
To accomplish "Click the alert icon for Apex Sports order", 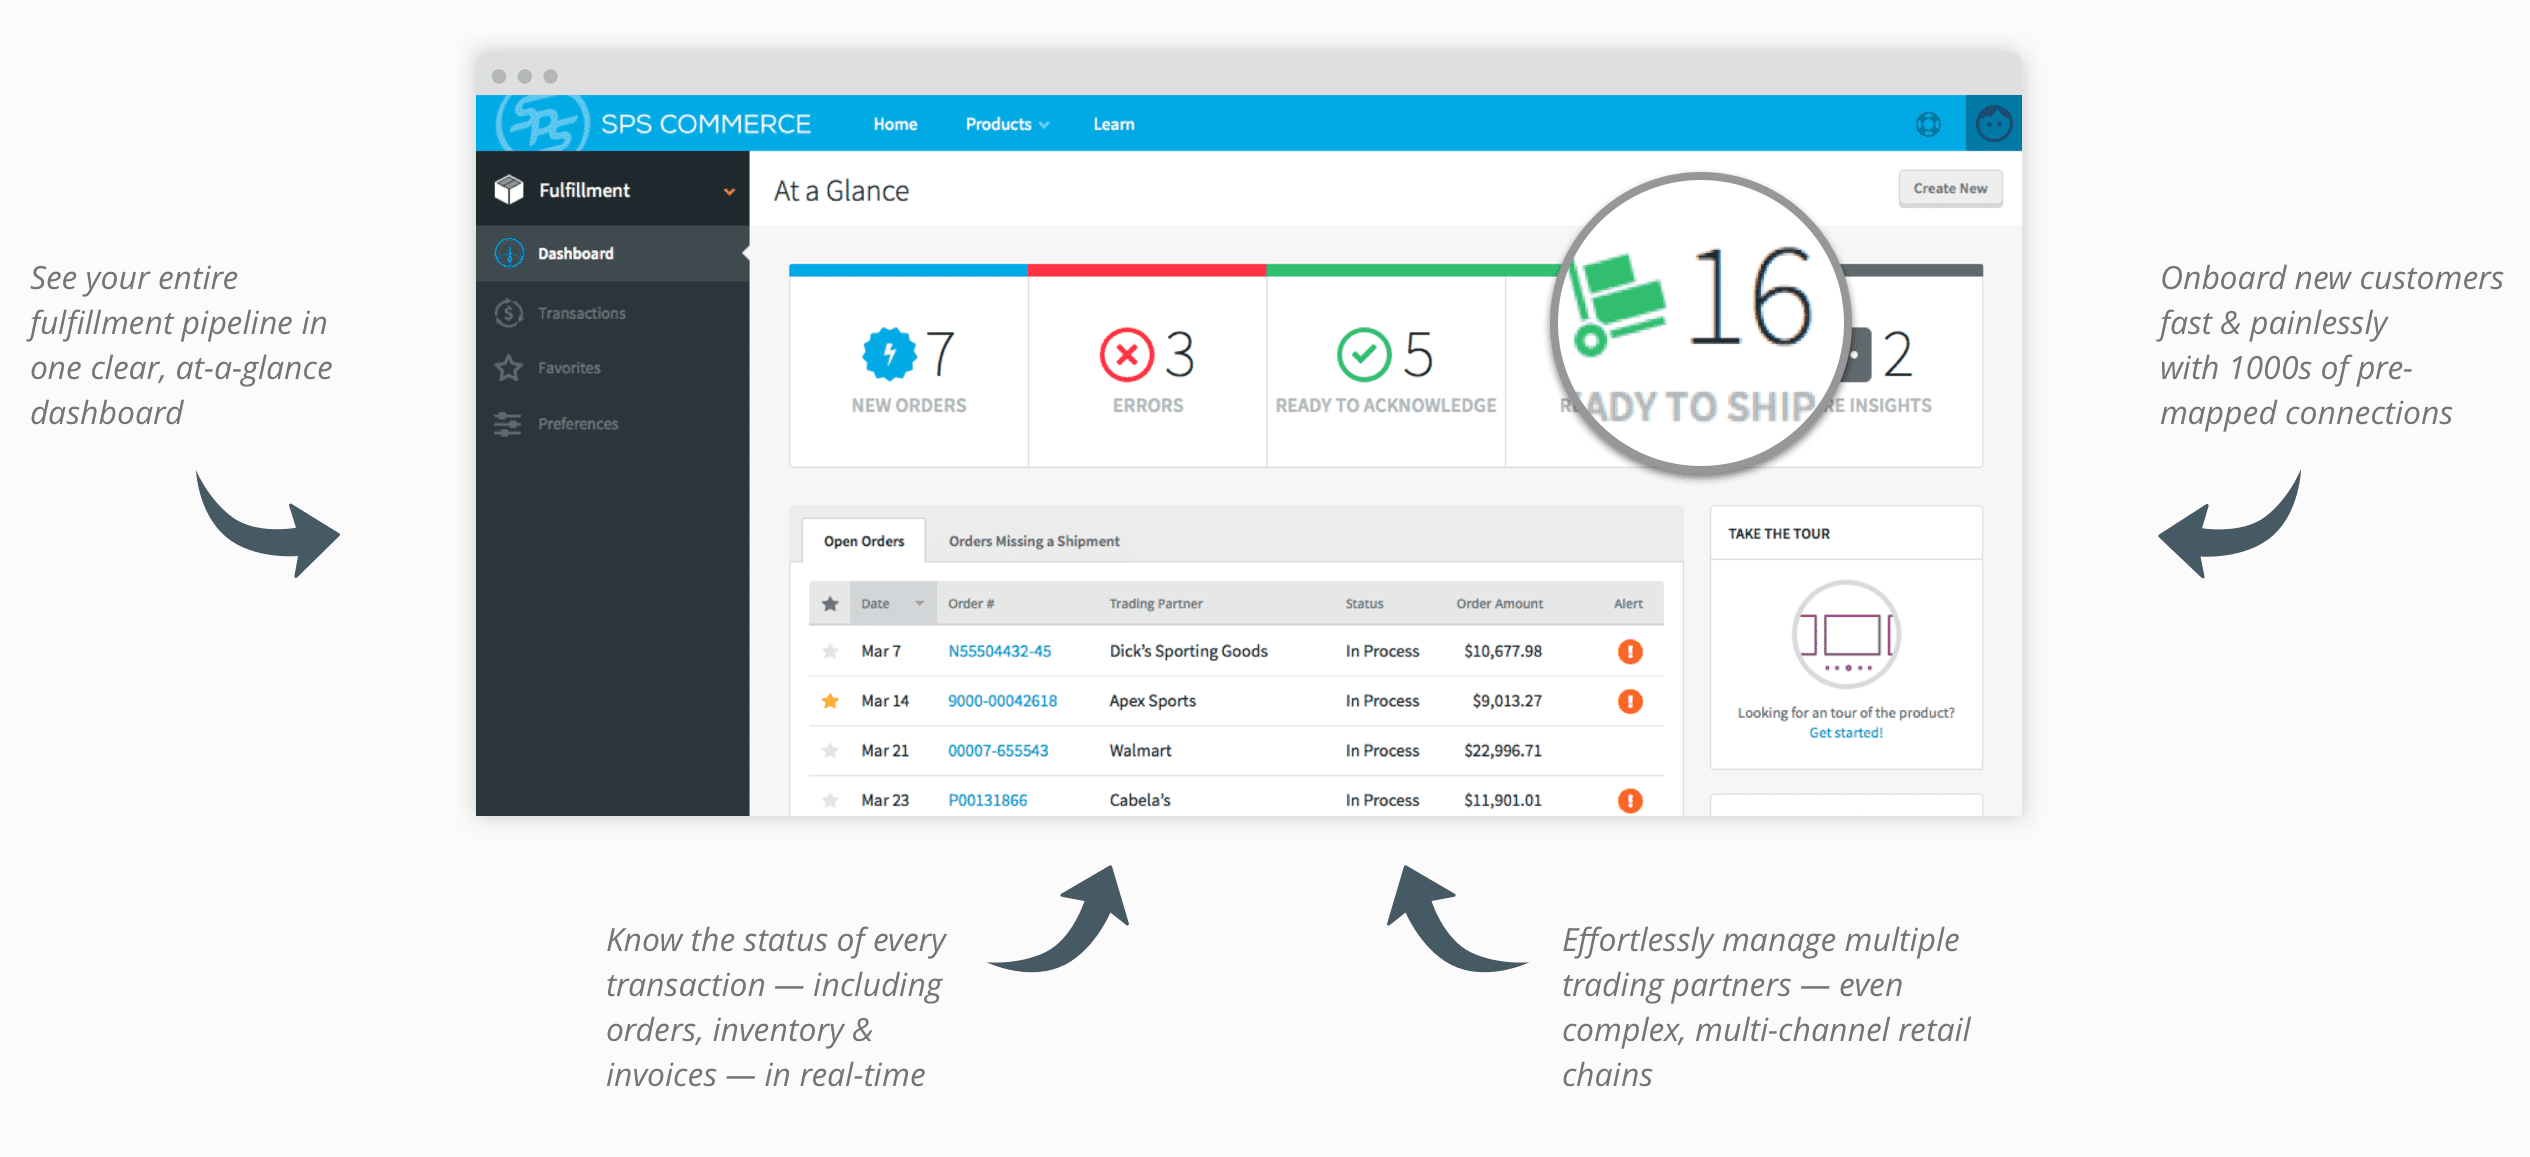I will [x=1630, y=701].
